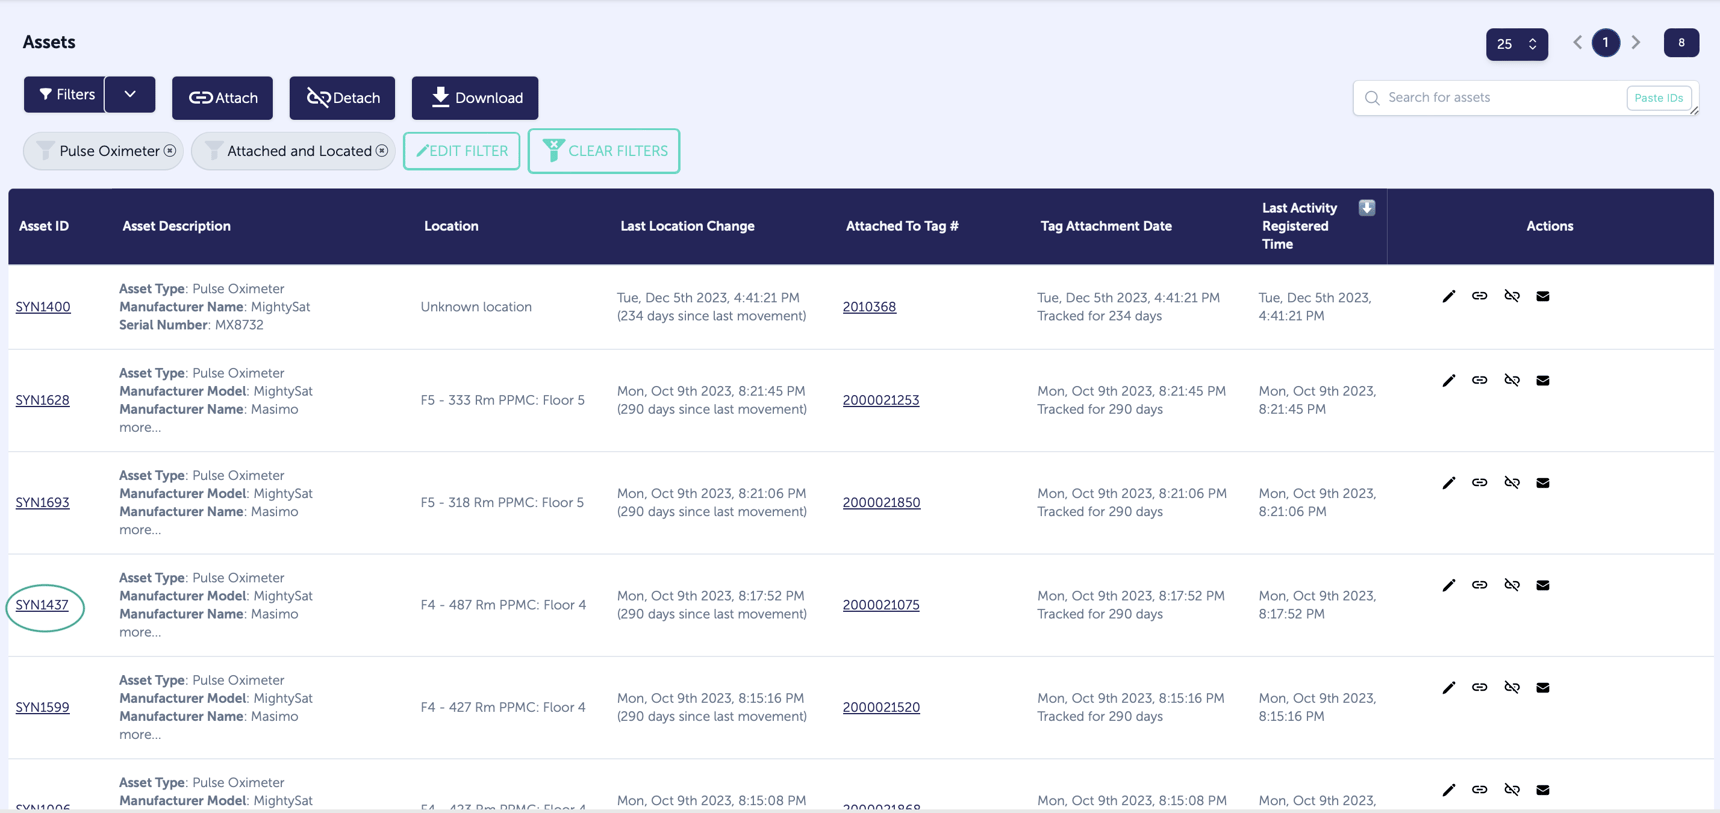Open tag link 2000021520

pos(881,707)
